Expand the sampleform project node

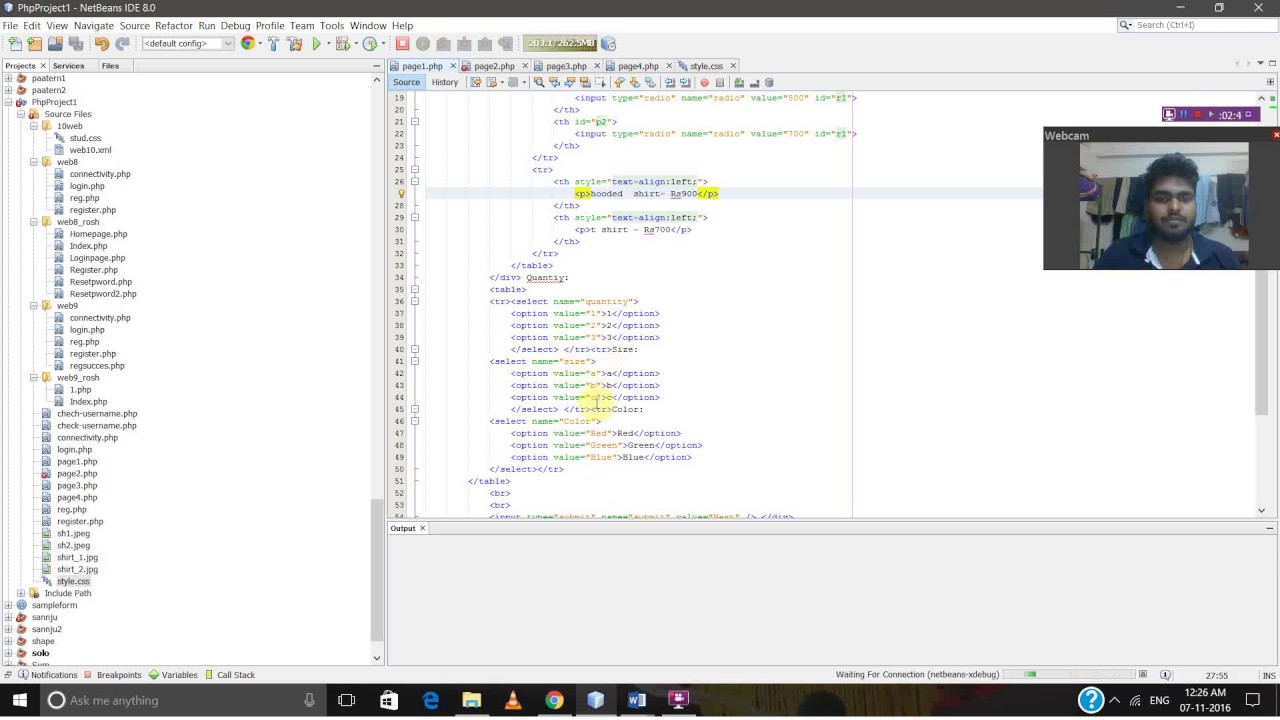pos(8,605)
